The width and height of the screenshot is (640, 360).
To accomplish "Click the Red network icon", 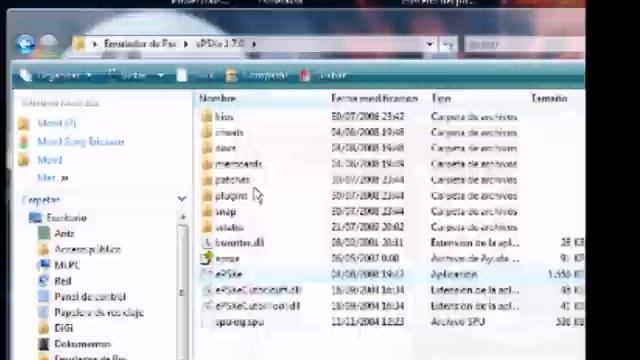I will pos(44,281).
